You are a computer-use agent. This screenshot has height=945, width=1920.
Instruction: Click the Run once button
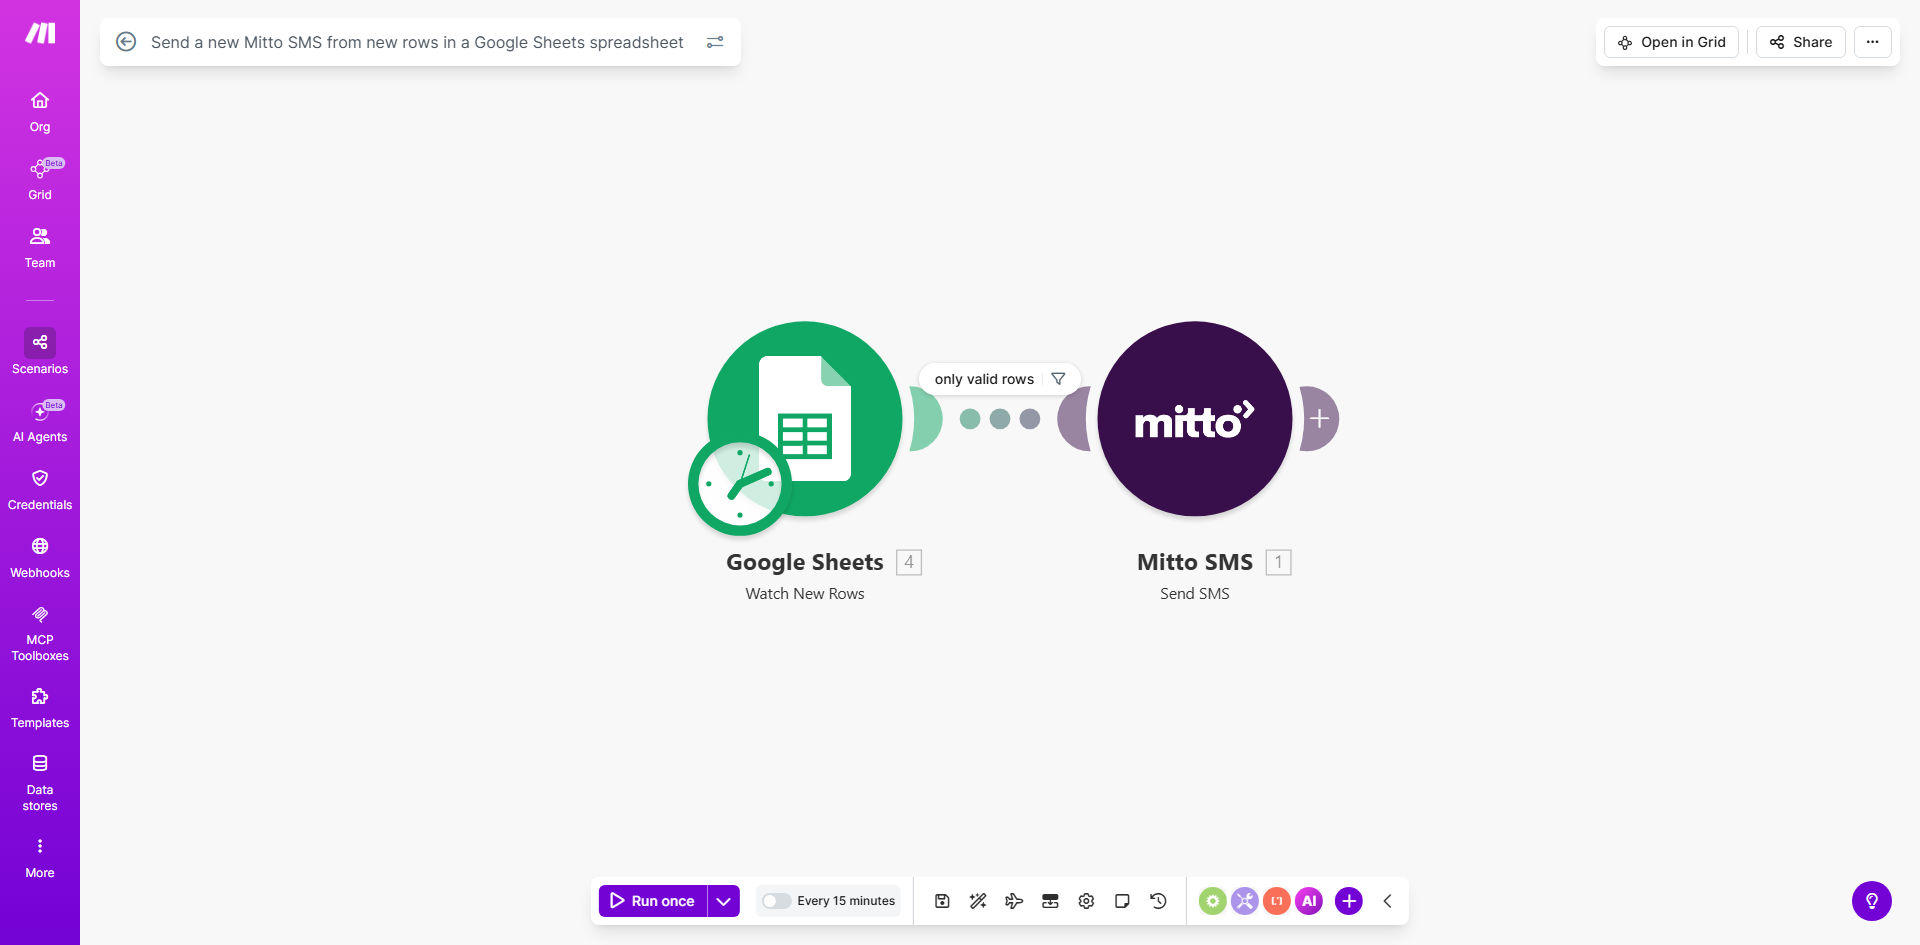click(653, 901)
